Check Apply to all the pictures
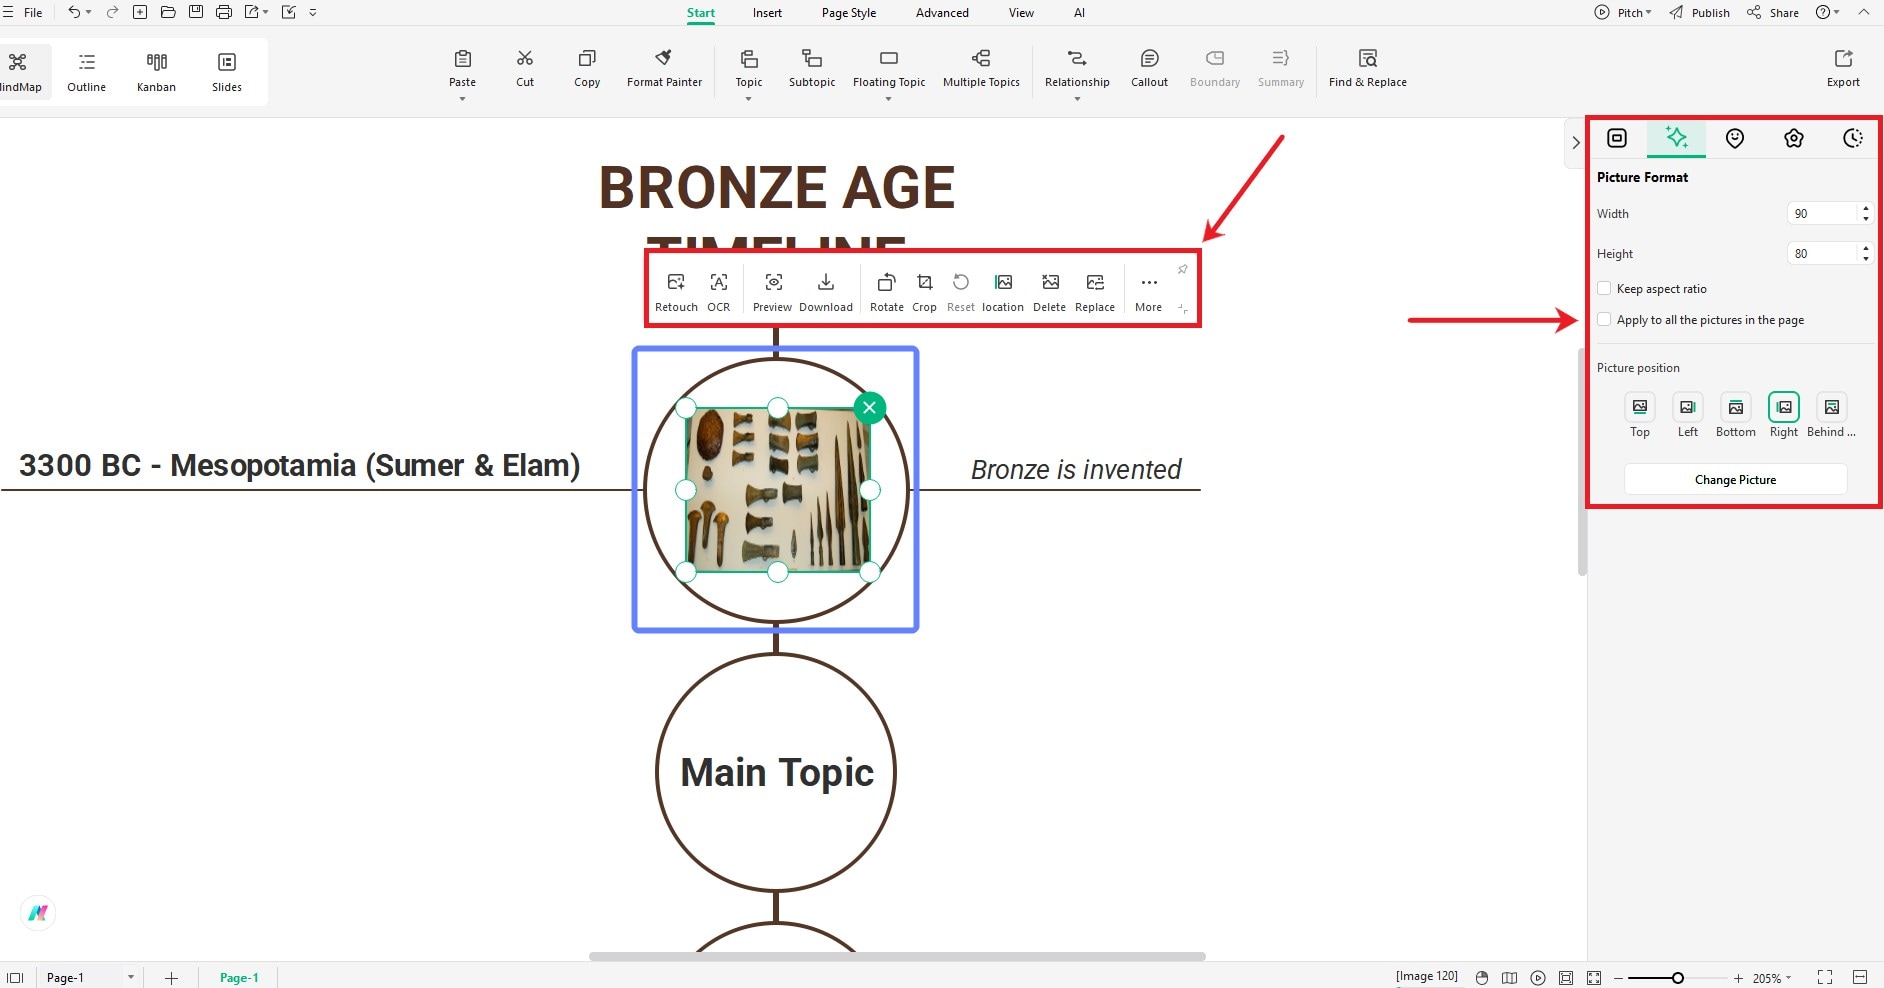The image size is (1884, 988). (1604, 319)
